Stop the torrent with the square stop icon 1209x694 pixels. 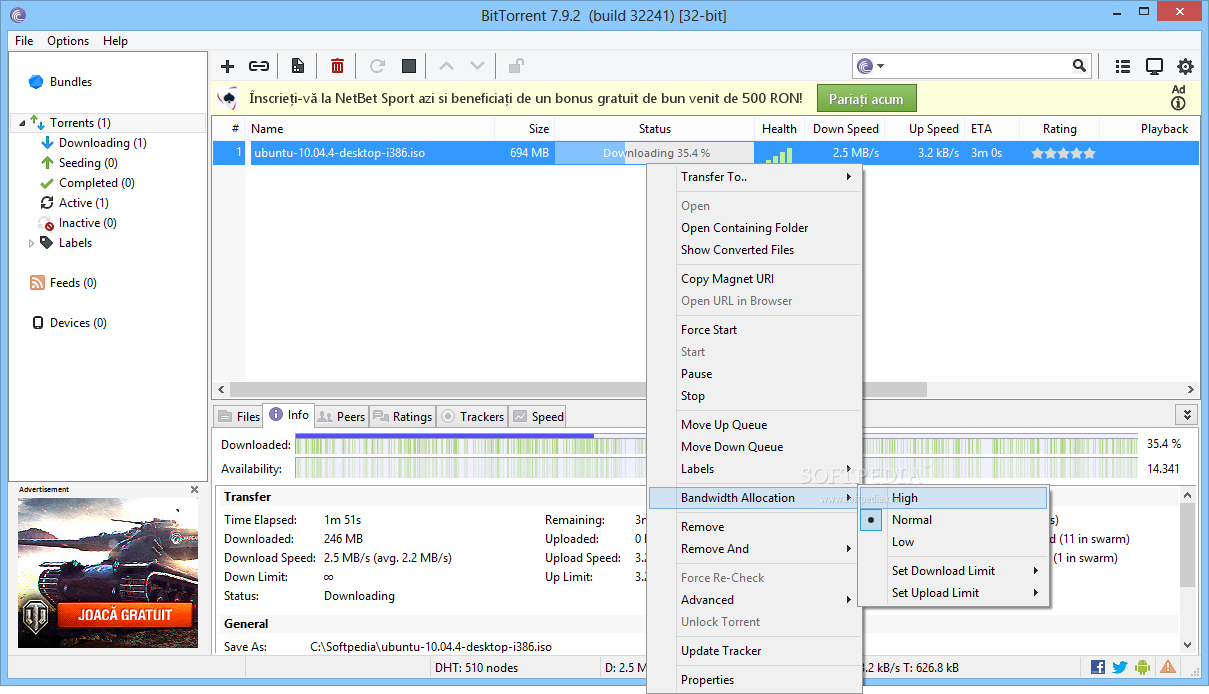[408, 65]
